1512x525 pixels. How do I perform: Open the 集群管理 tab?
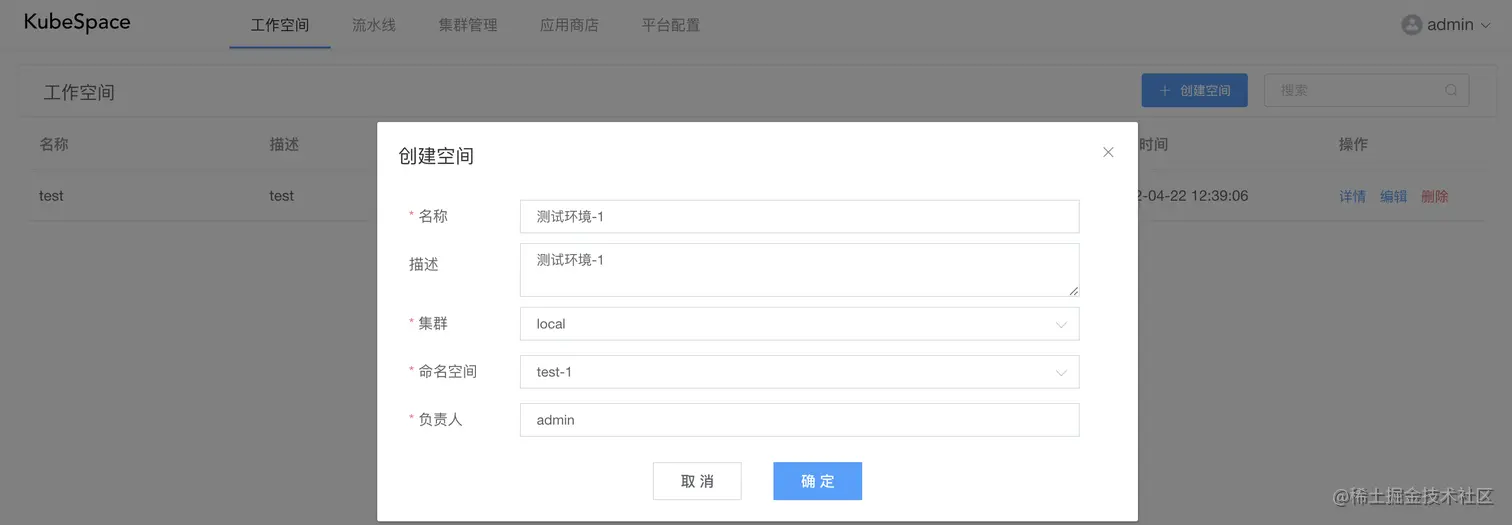click(x=468, y=25)
